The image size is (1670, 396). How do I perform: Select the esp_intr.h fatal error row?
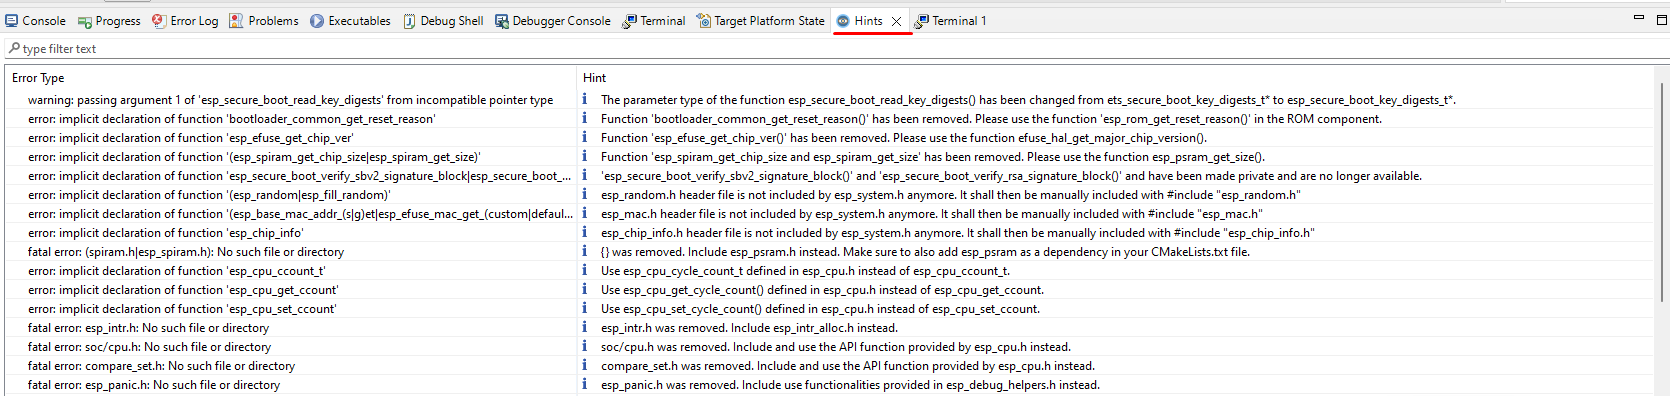coord(828,328)
